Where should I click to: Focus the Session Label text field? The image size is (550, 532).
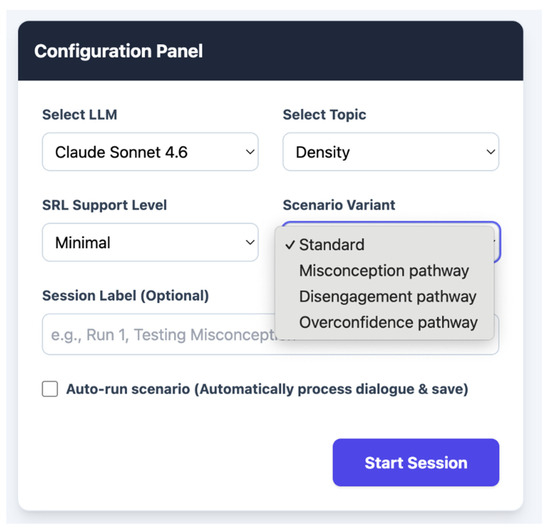coord(159,334)
